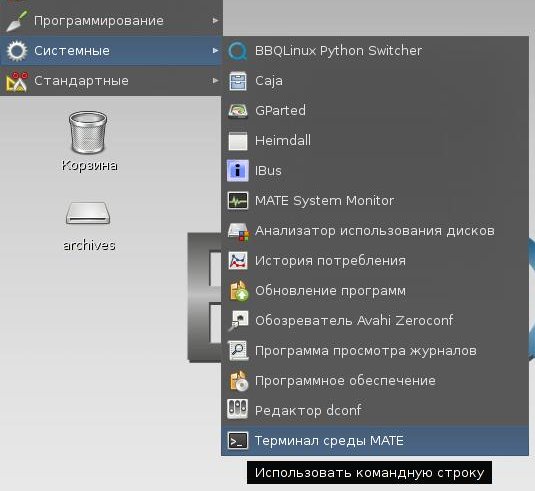Open the Программирование menu category
Viewport: 535px width, 491px height.
tap(111, 21)
